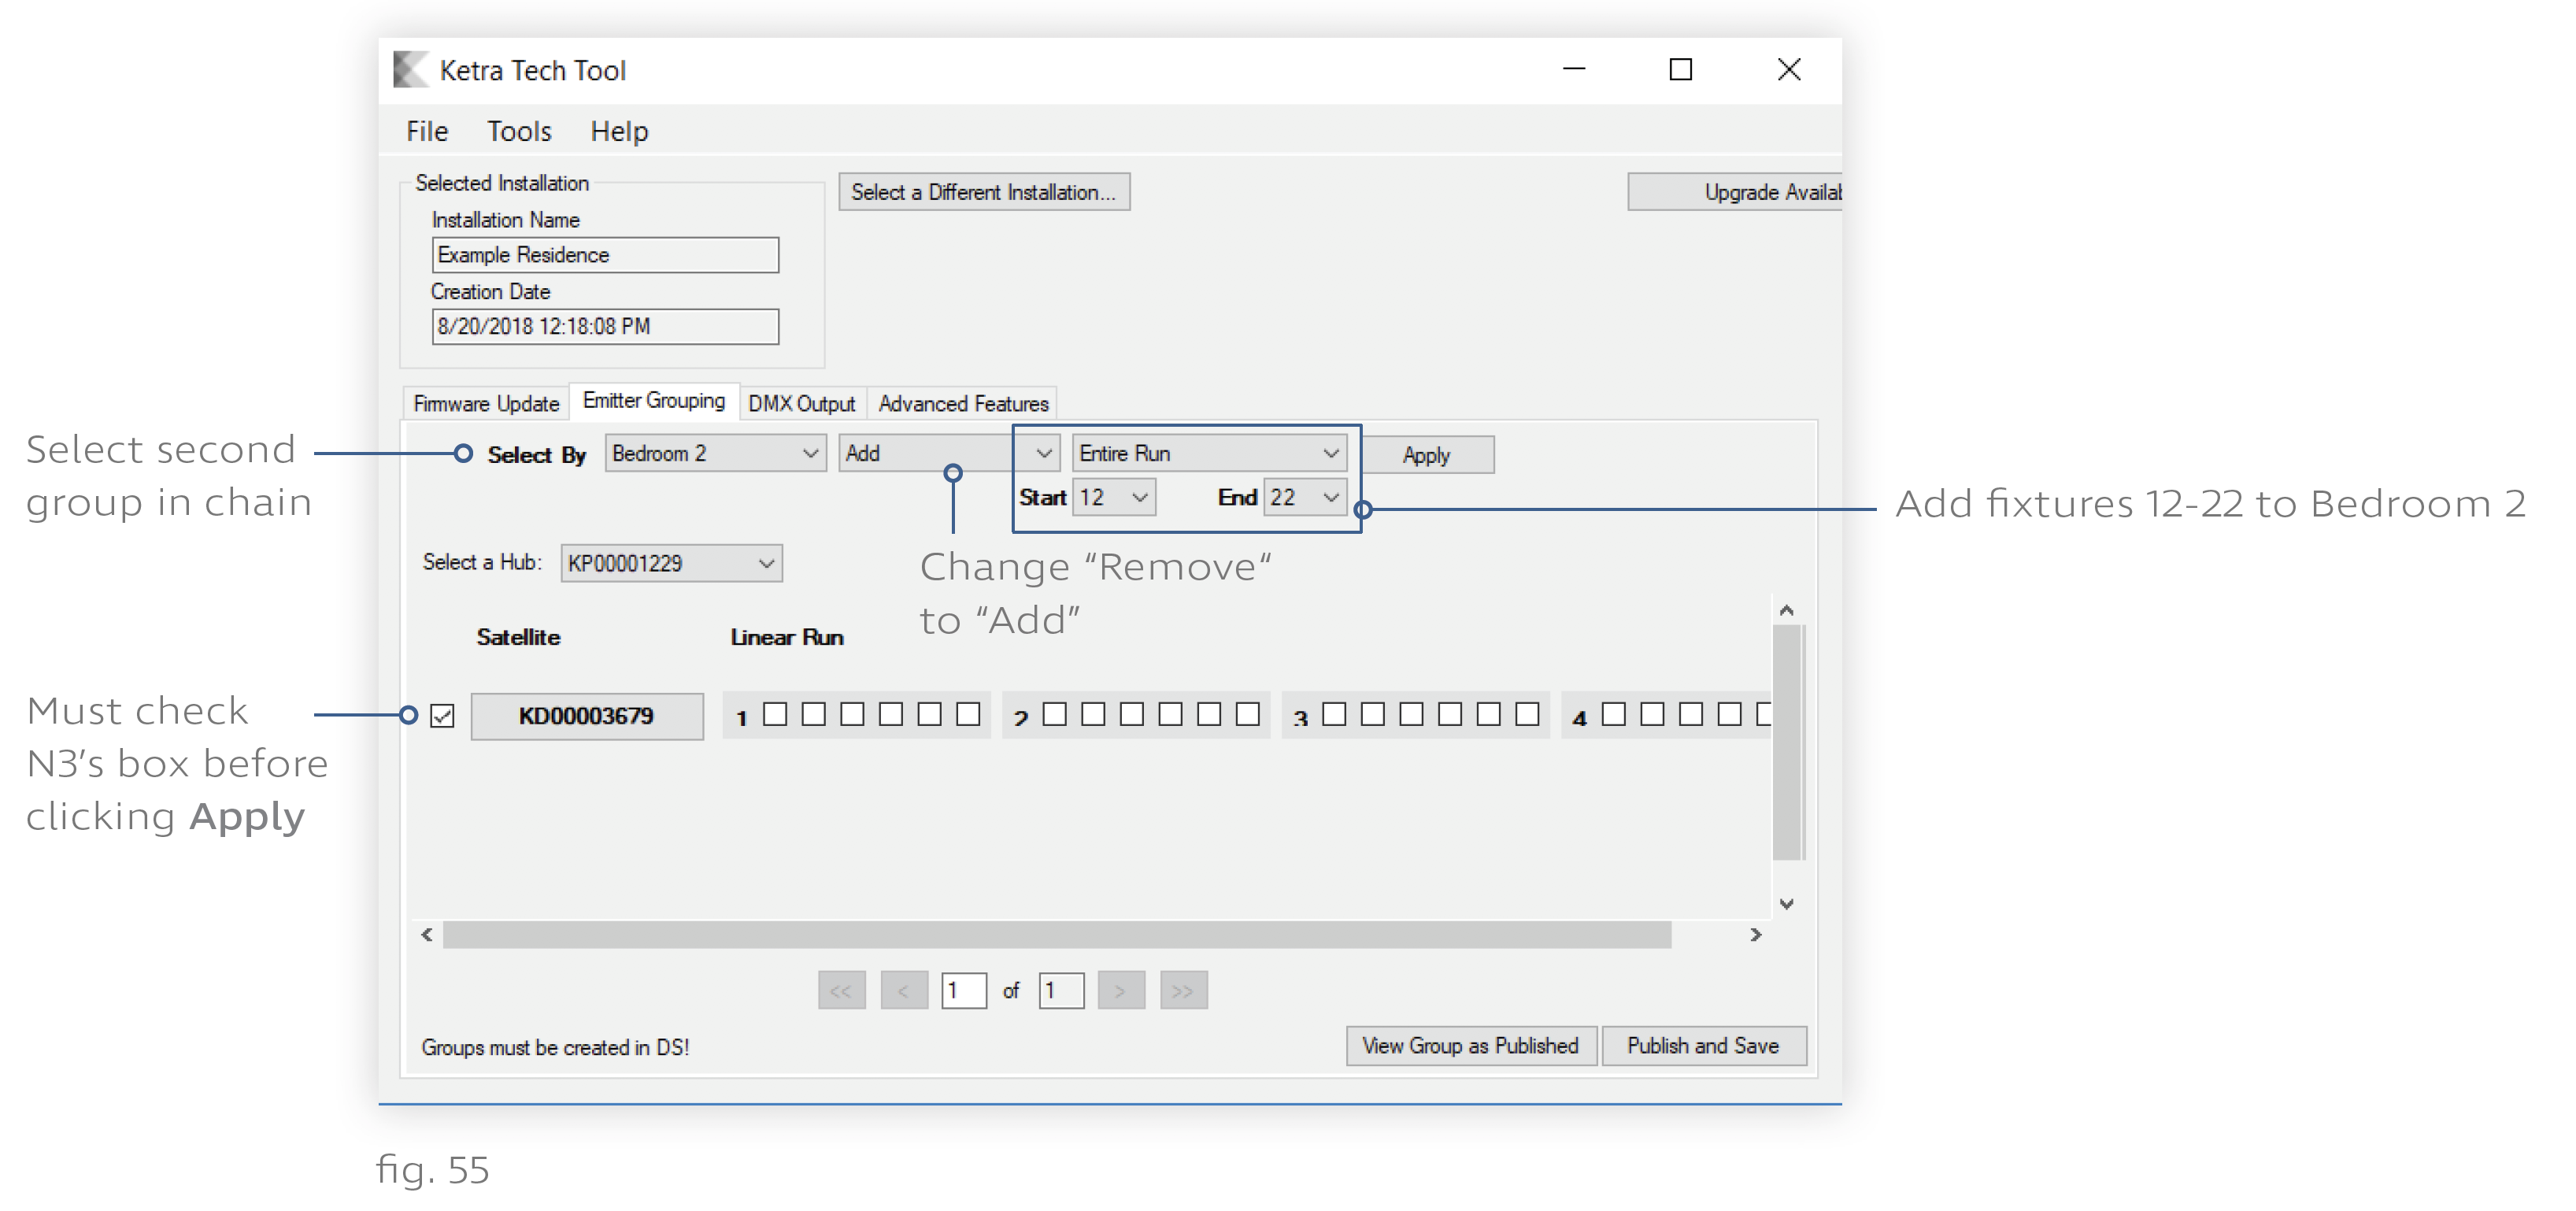Open the Bedroom 2 group dropdown

(x=715, y=453)
